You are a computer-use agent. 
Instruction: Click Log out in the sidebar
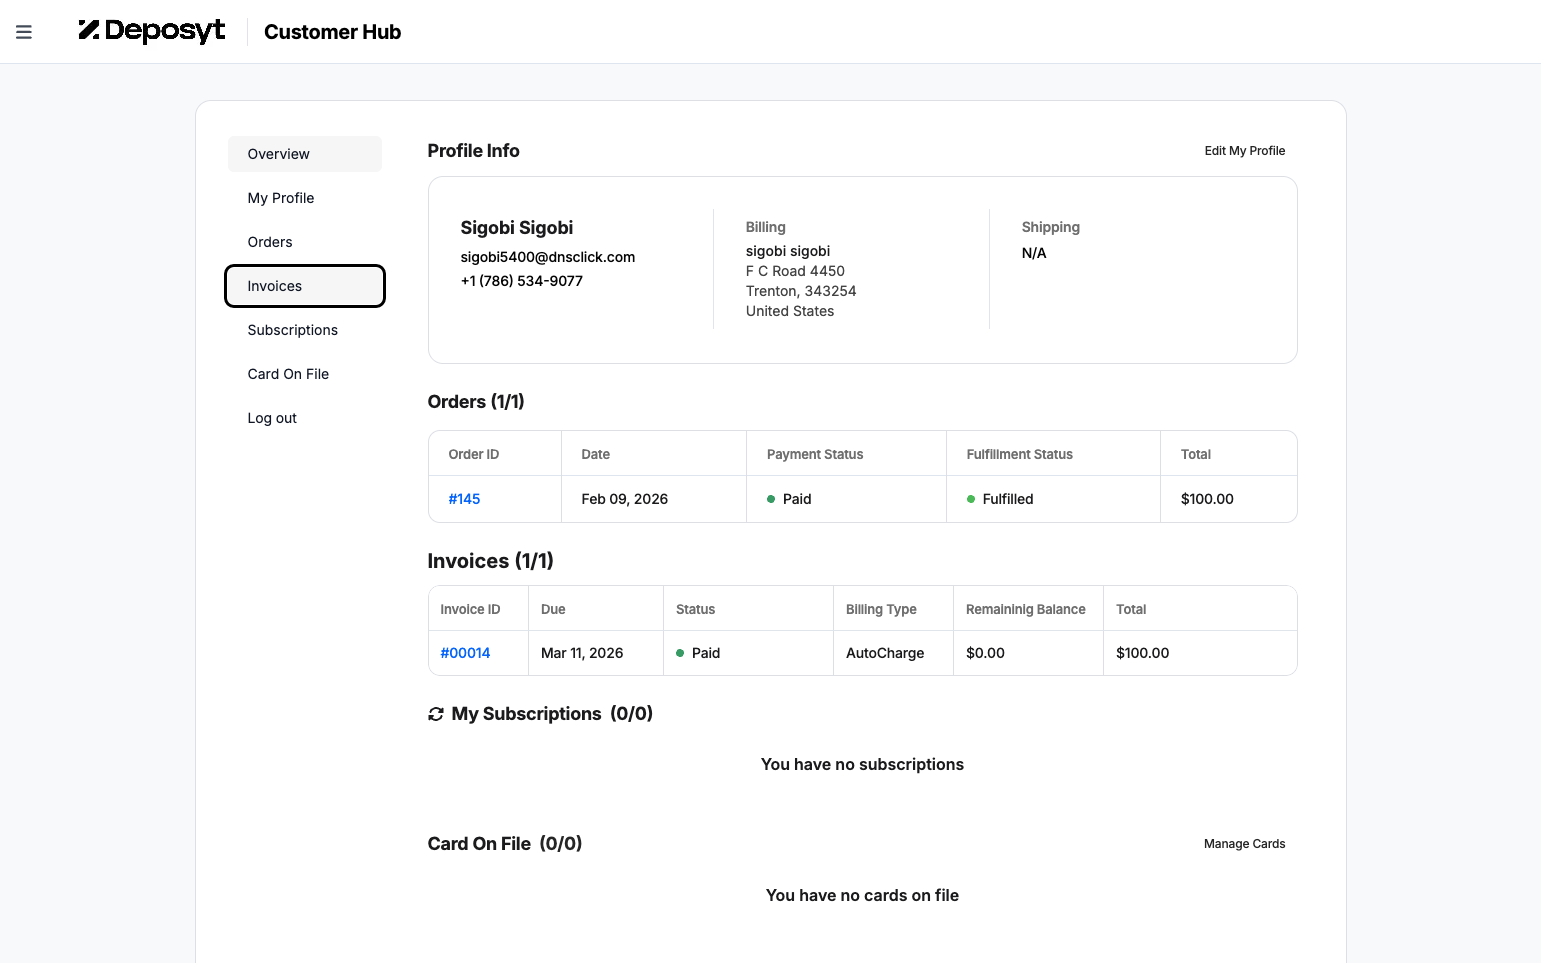pyautogui.click(x=305, y=418)
